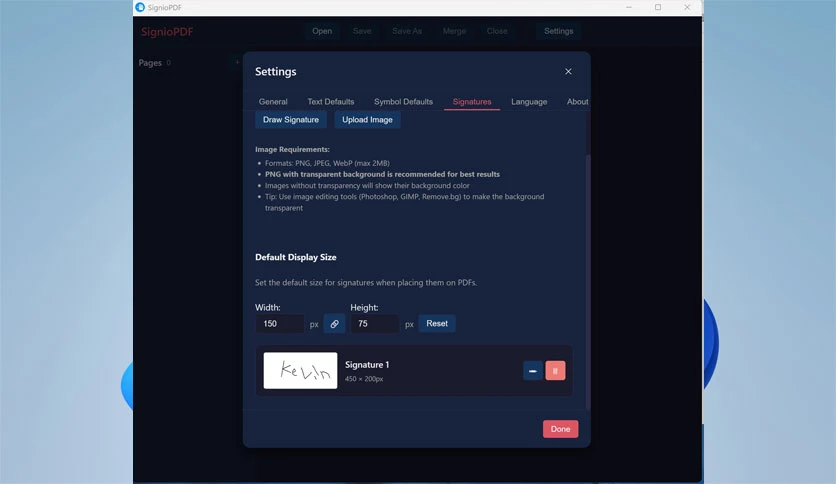Screen dimensions: 836x484
Task: Click the Width input field
Action: click(279, 324)
